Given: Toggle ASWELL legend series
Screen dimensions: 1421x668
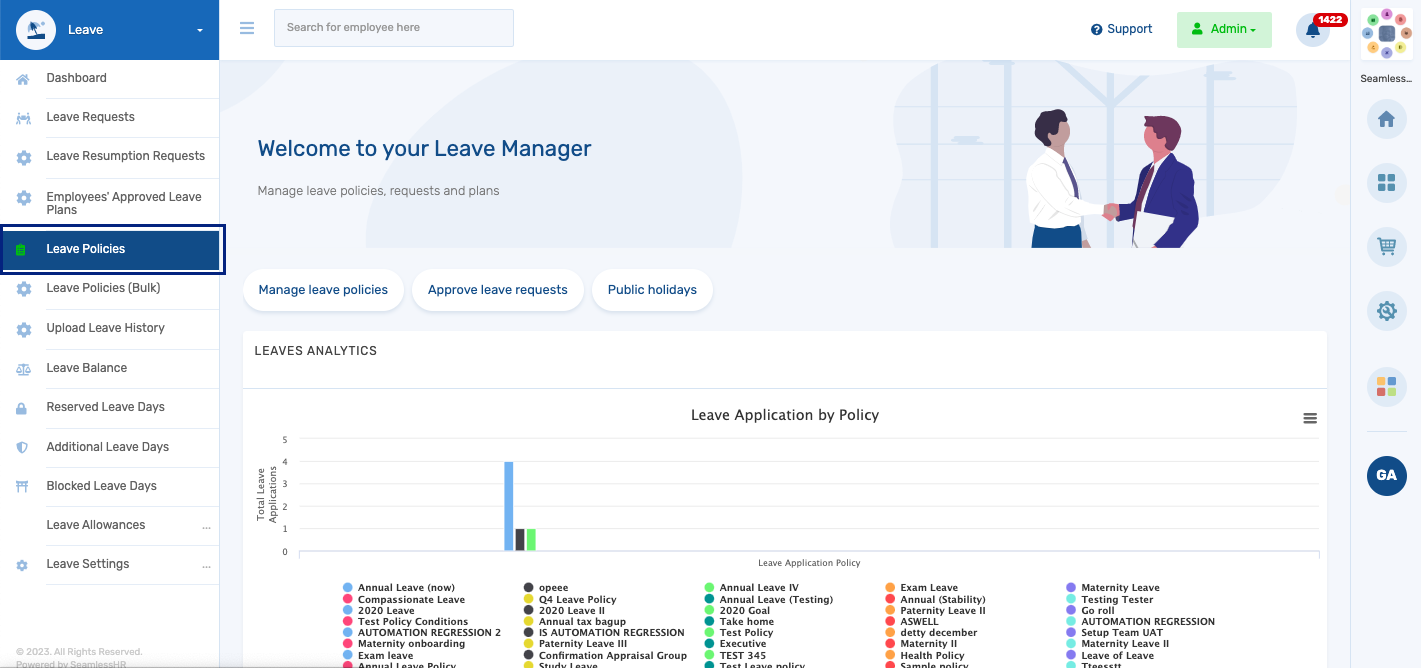Looking at the screenshot, I should (912, 622).
